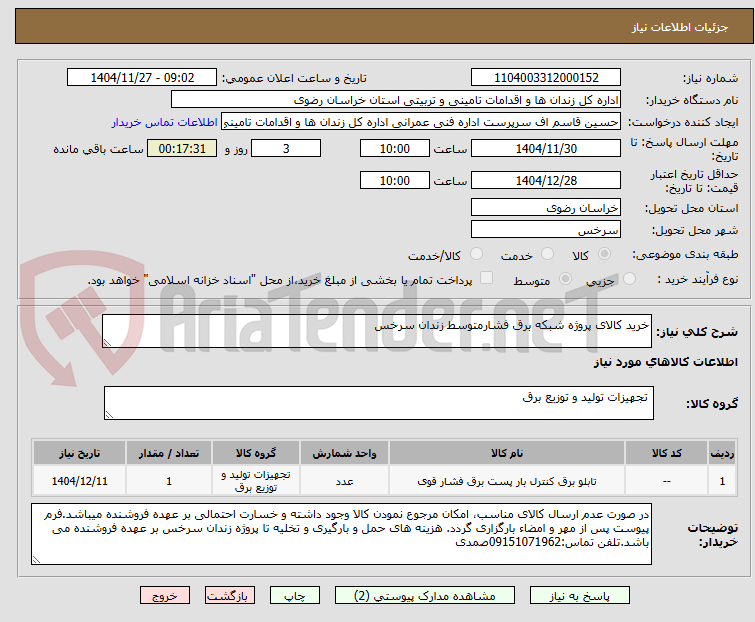Click the گروه کالا table column header

click(x=256, y=453)
